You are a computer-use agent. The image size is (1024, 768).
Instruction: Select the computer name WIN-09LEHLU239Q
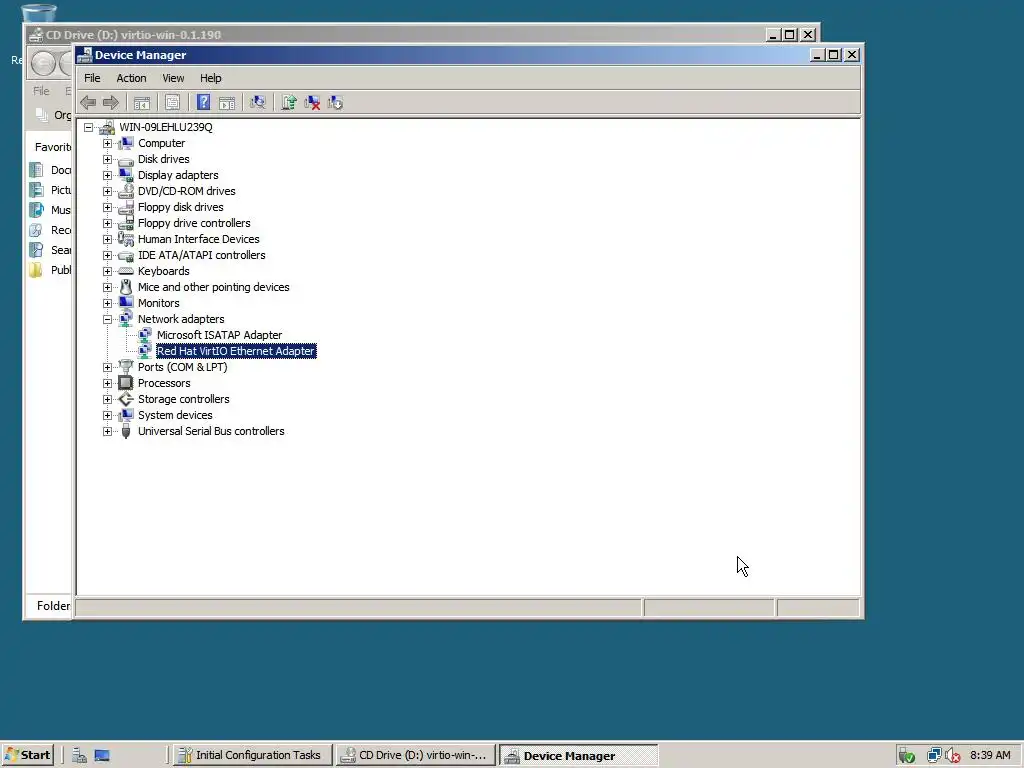click(x=166, y=127)
